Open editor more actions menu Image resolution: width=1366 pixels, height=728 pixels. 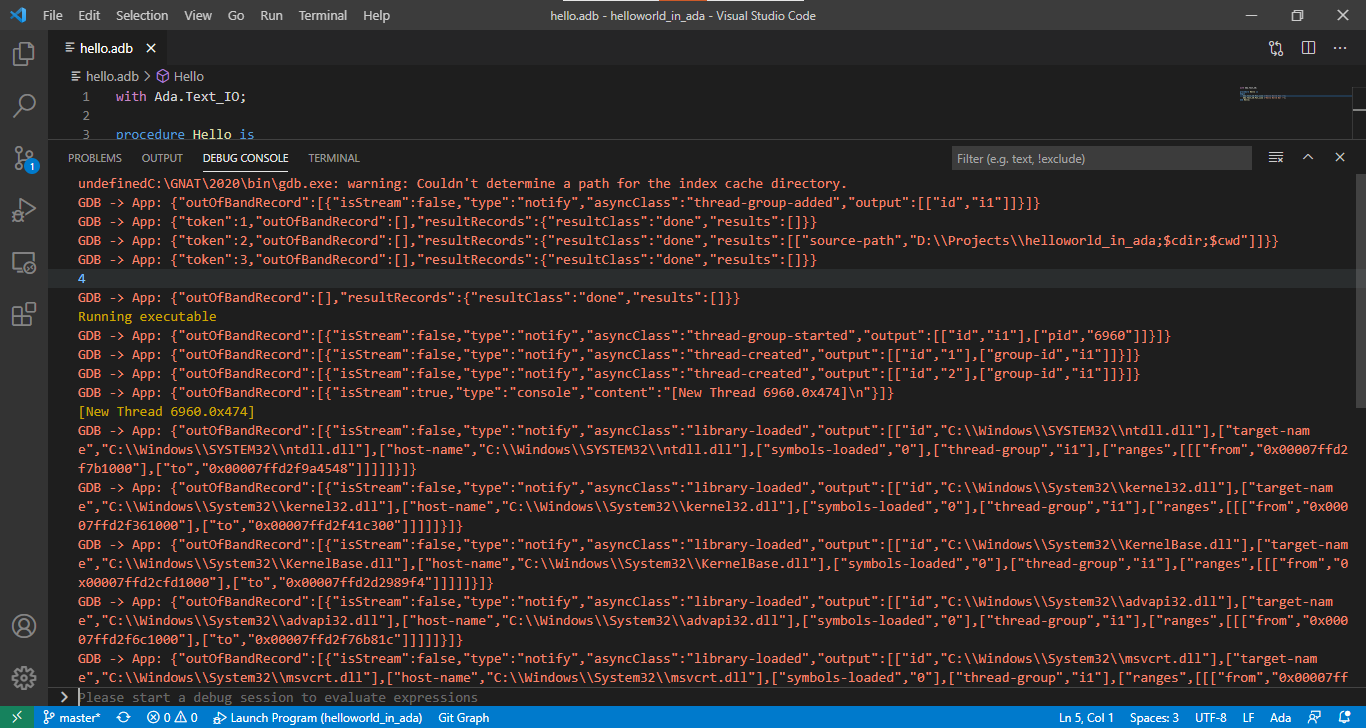point(1340,47)
